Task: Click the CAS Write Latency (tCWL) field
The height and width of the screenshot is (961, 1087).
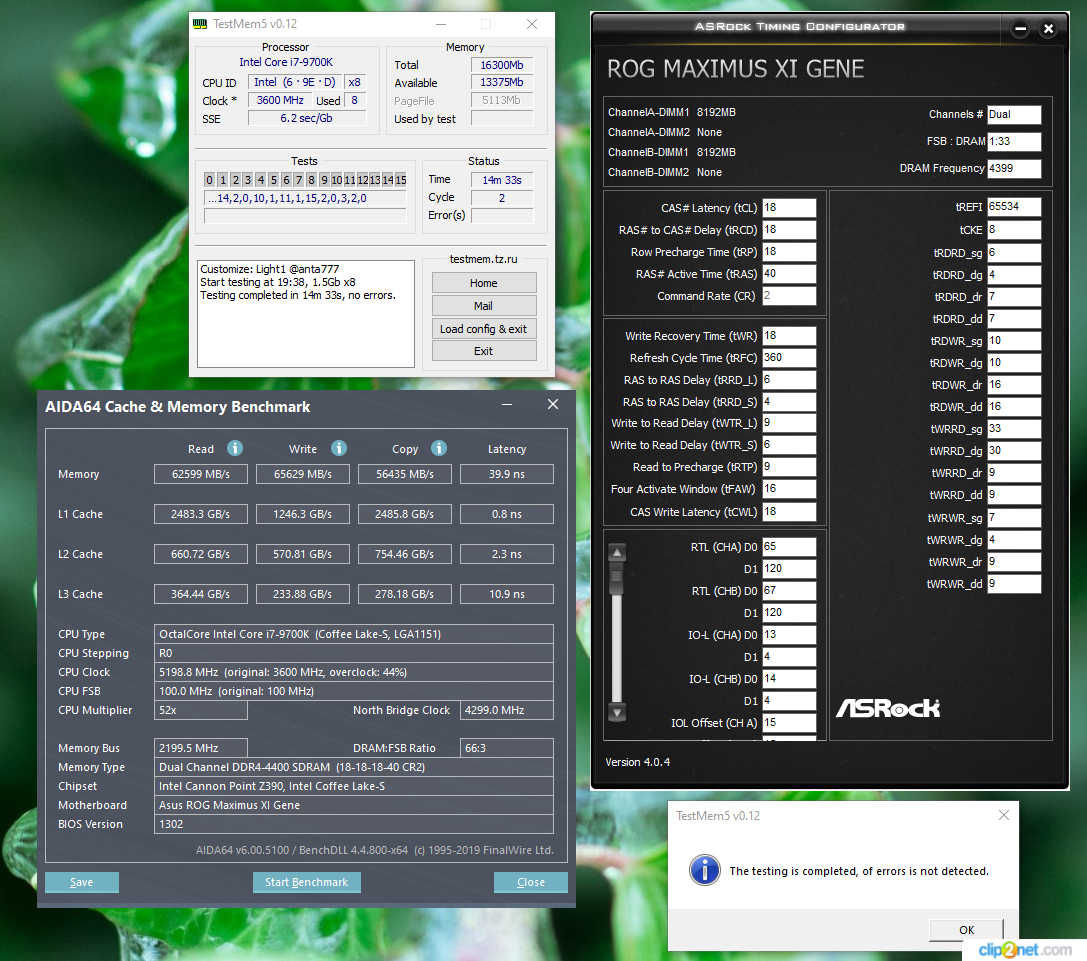Action: [x=789, y=512]
